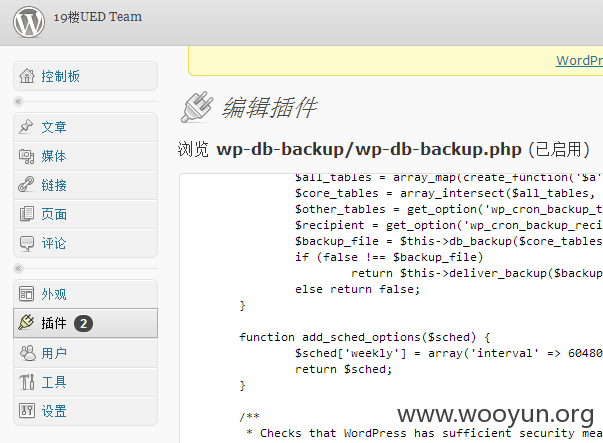This screenshot has width=603, height=443.
Task: Click the house icon beside 控制板
Action: click(x=27, y=76)
